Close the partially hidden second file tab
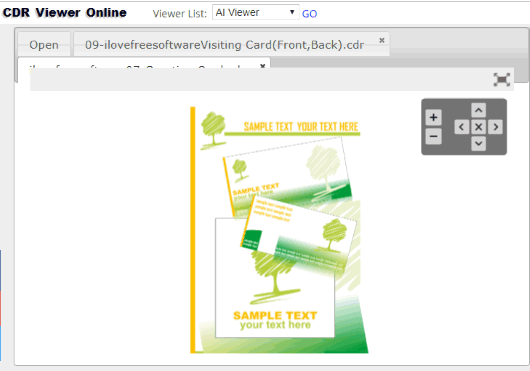 262,66
